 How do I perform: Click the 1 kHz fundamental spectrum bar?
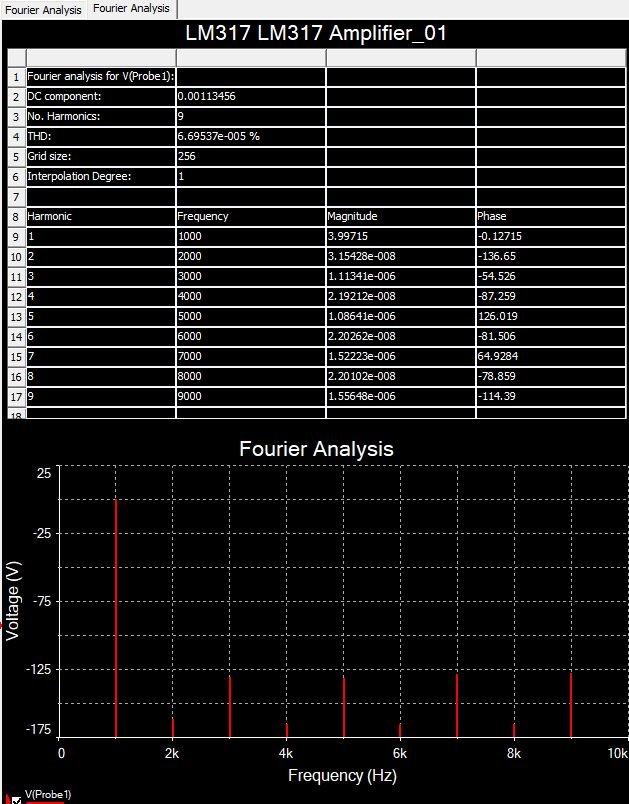116,618
